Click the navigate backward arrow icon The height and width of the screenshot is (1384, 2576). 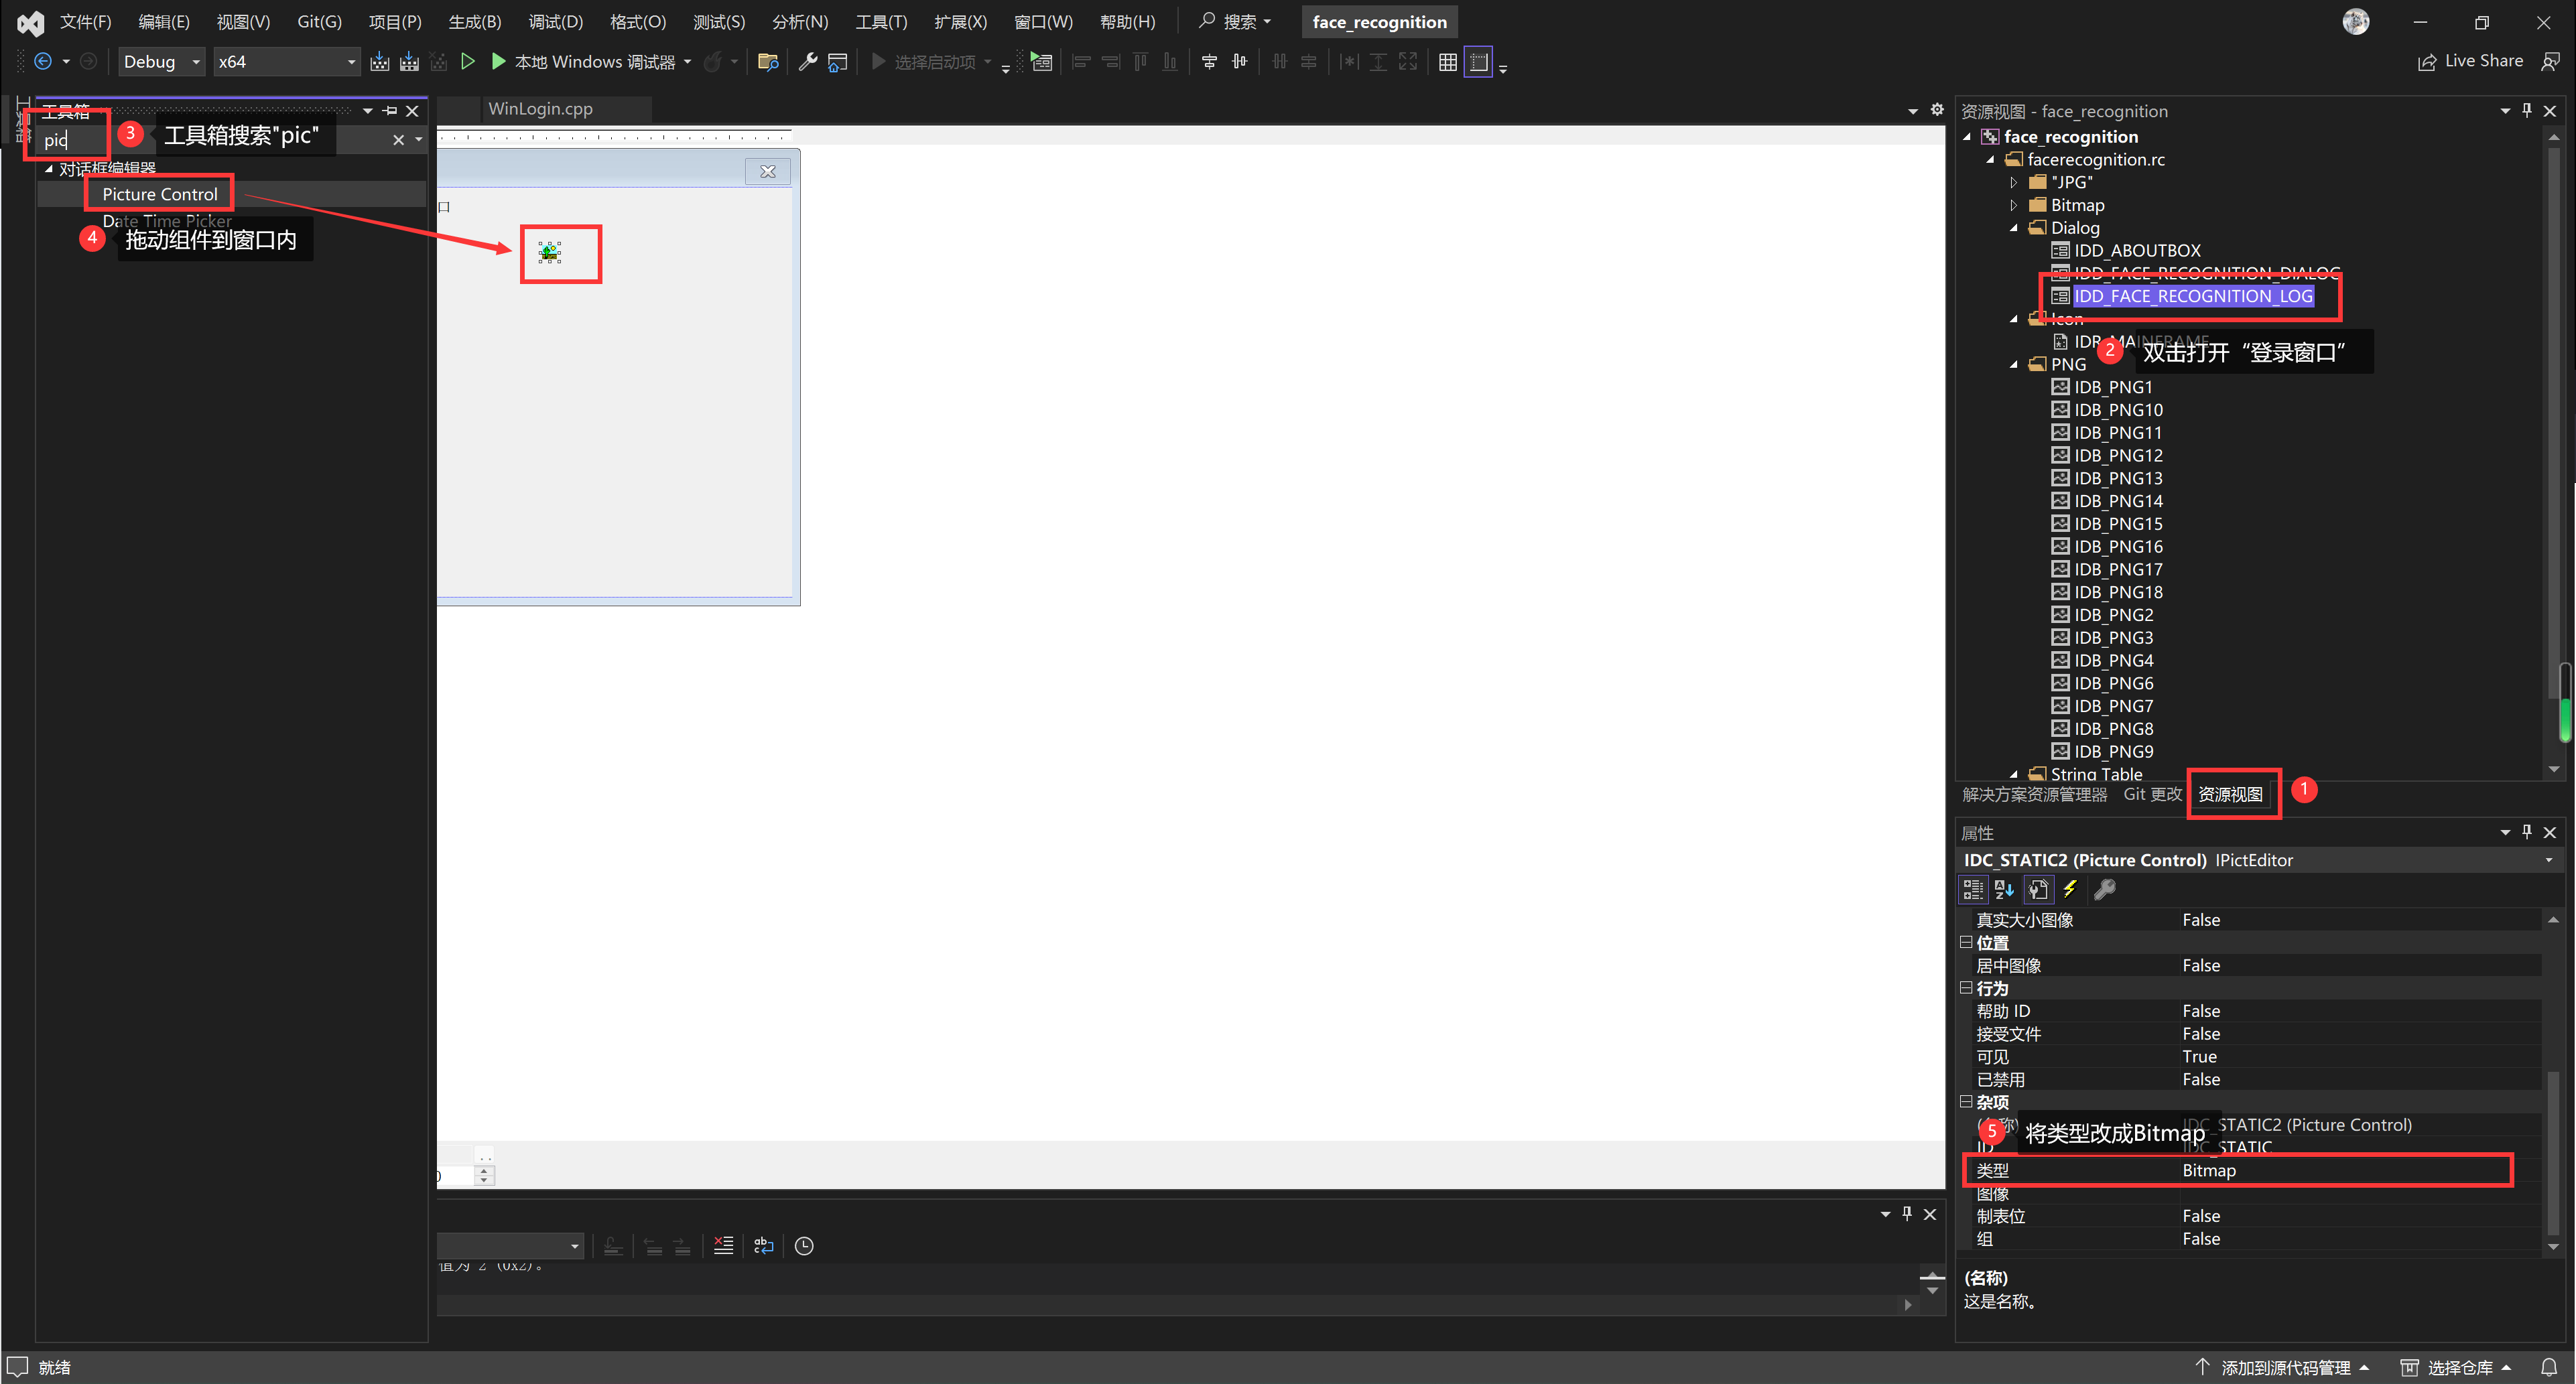coord(43,62)
